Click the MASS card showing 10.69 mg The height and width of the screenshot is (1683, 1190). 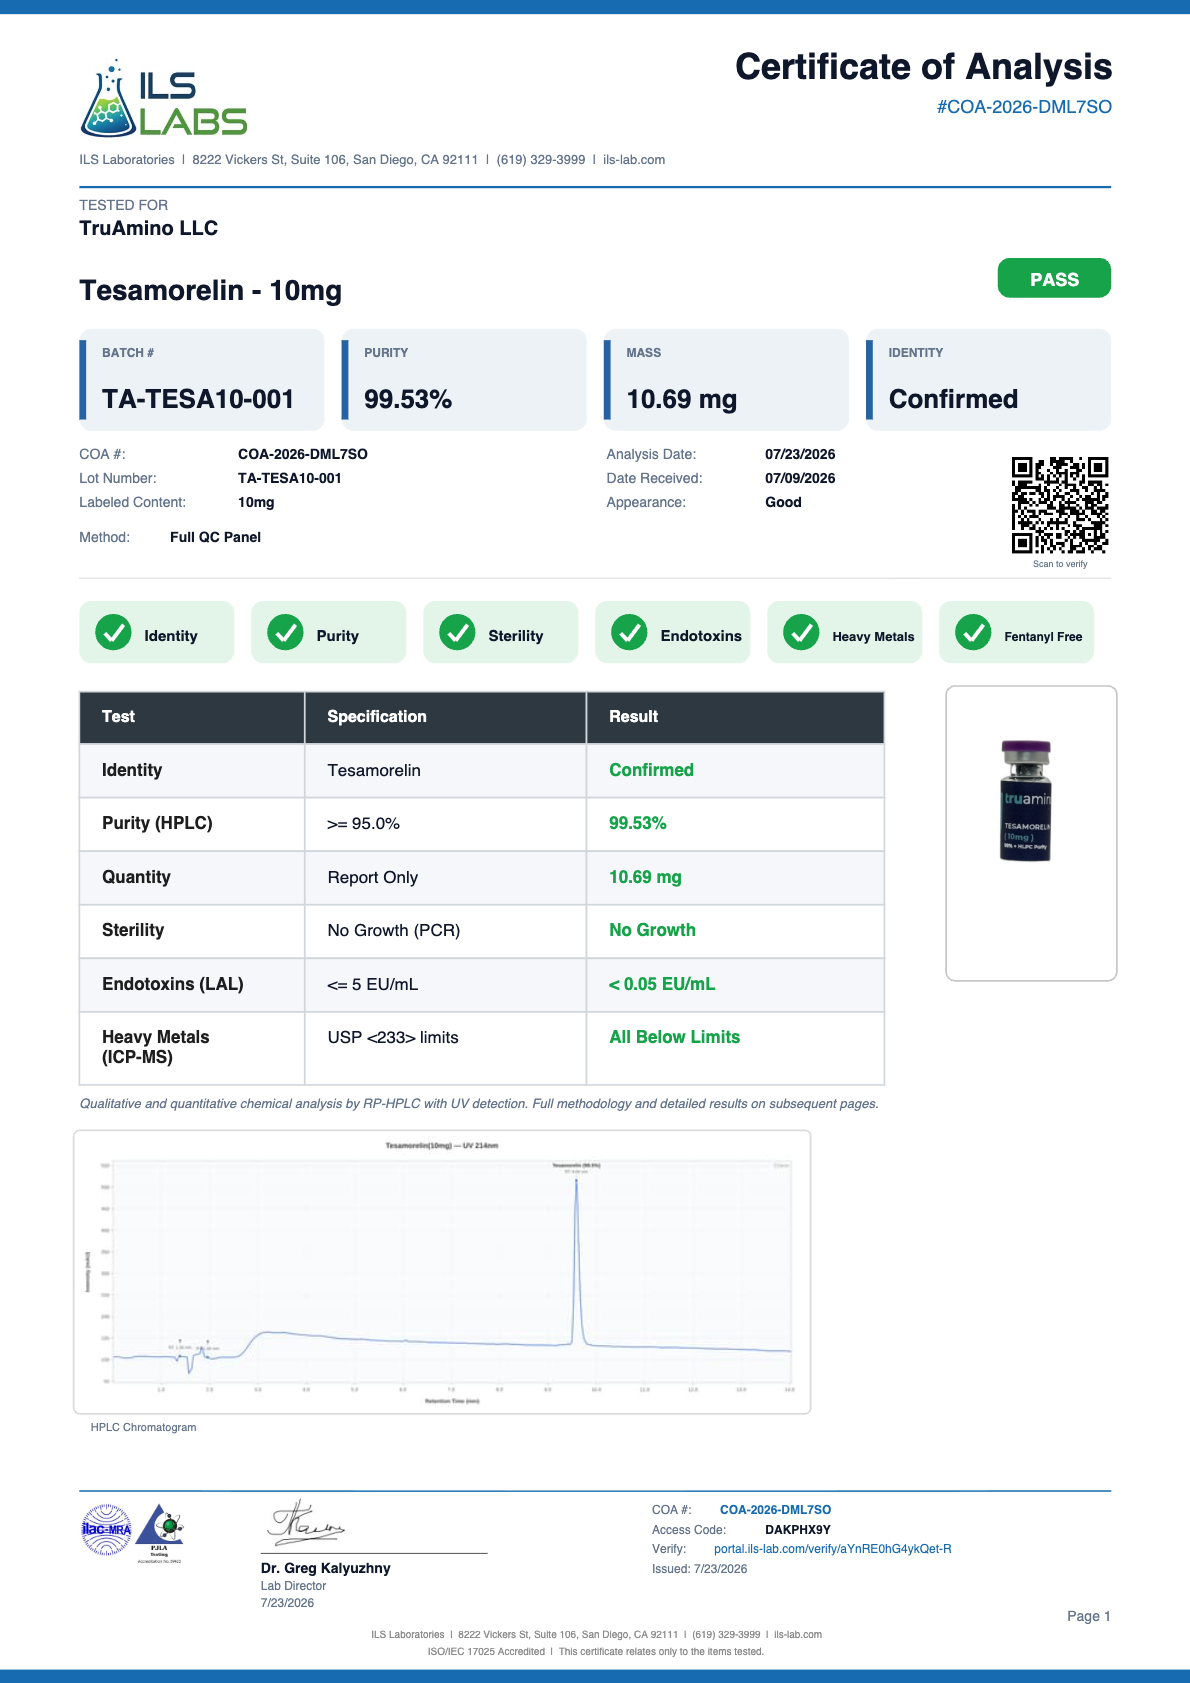(x=726, y=380)
